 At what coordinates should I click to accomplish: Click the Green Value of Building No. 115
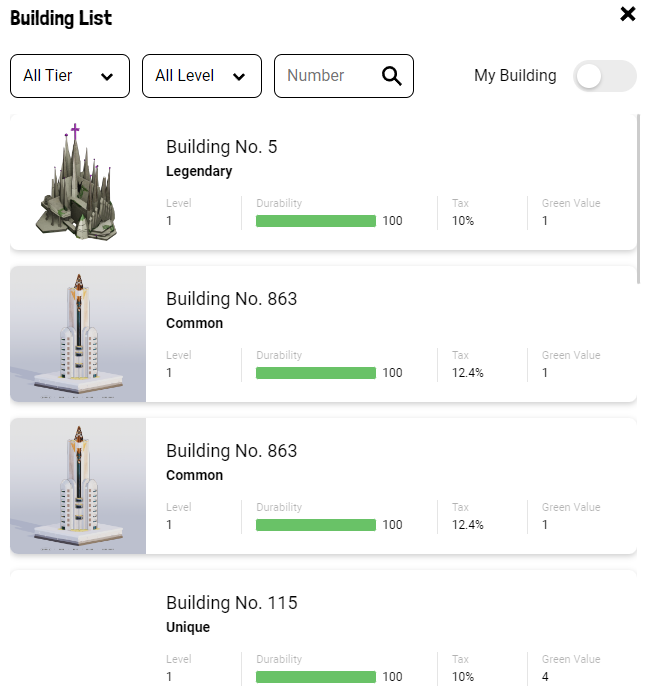click(x=545, y=677)
